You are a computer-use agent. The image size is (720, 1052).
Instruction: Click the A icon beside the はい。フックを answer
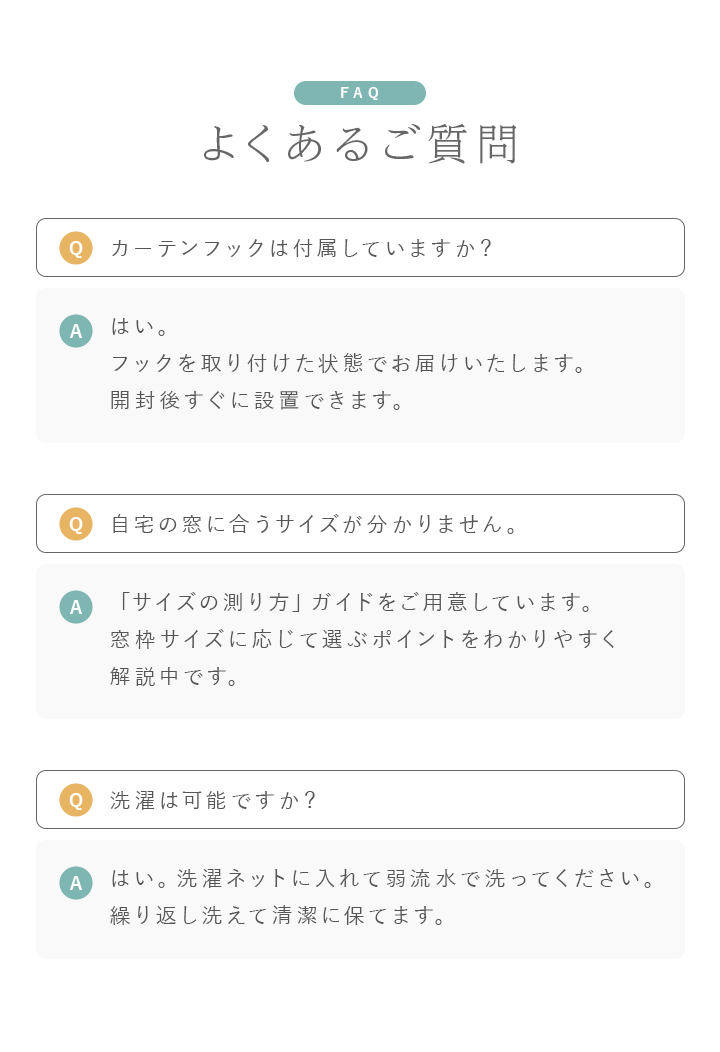pos(76,331)
